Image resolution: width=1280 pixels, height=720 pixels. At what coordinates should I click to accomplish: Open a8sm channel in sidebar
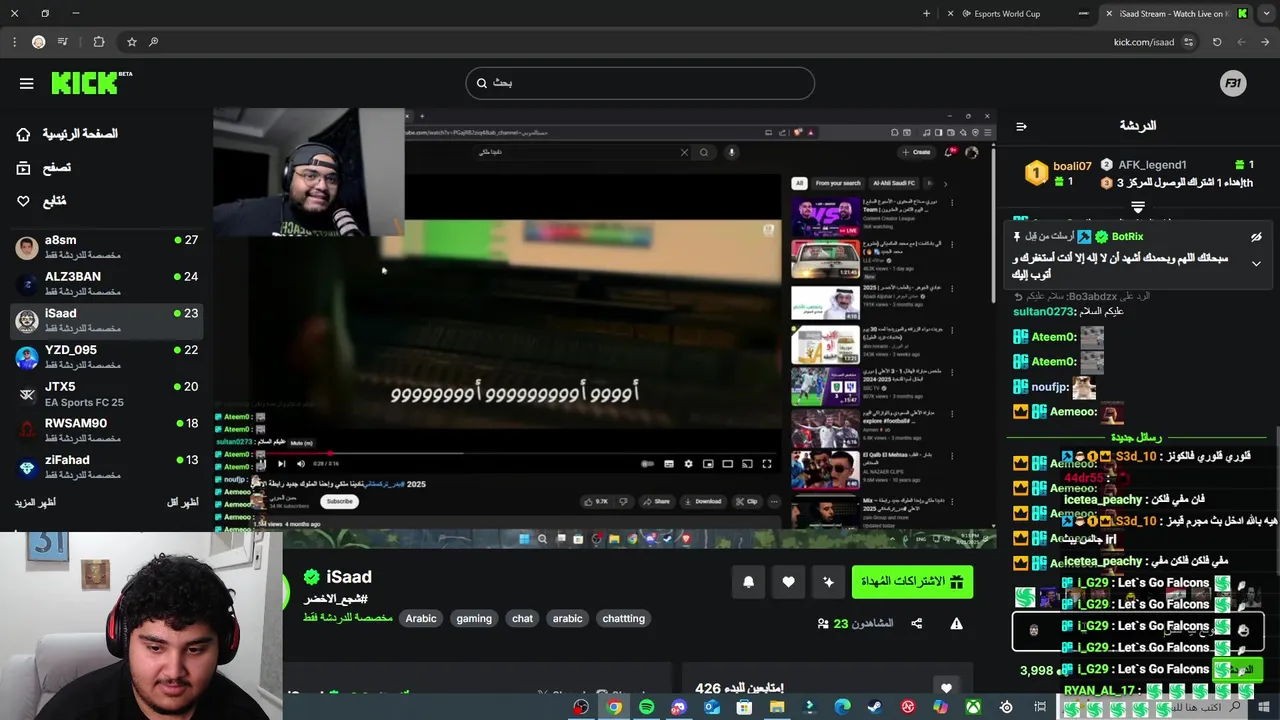pyautogui.click(x=107, y=247)
